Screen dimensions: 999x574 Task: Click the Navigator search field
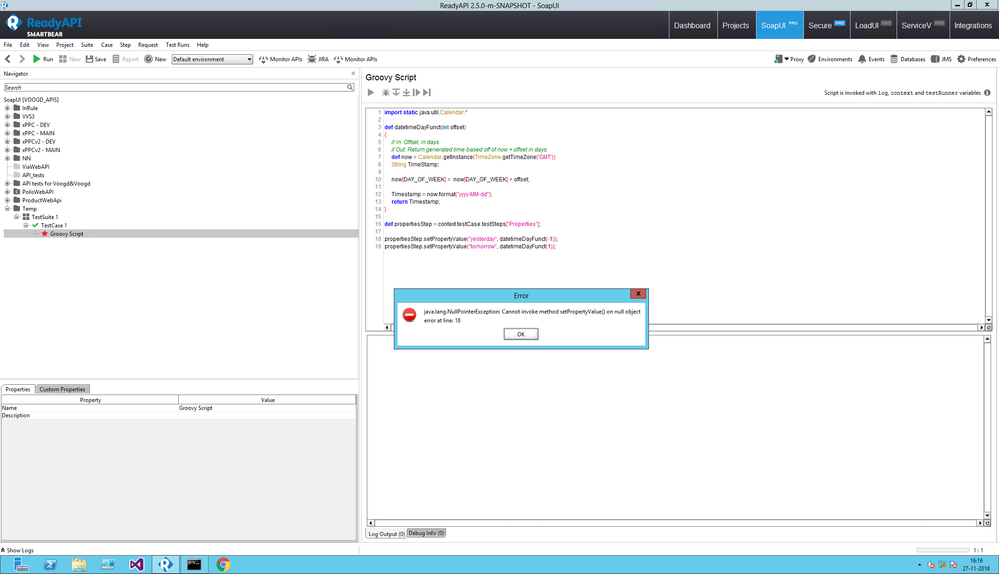(175, 87)
